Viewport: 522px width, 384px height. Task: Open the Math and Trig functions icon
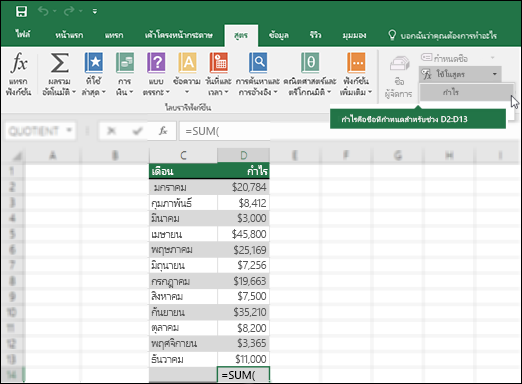310,63
